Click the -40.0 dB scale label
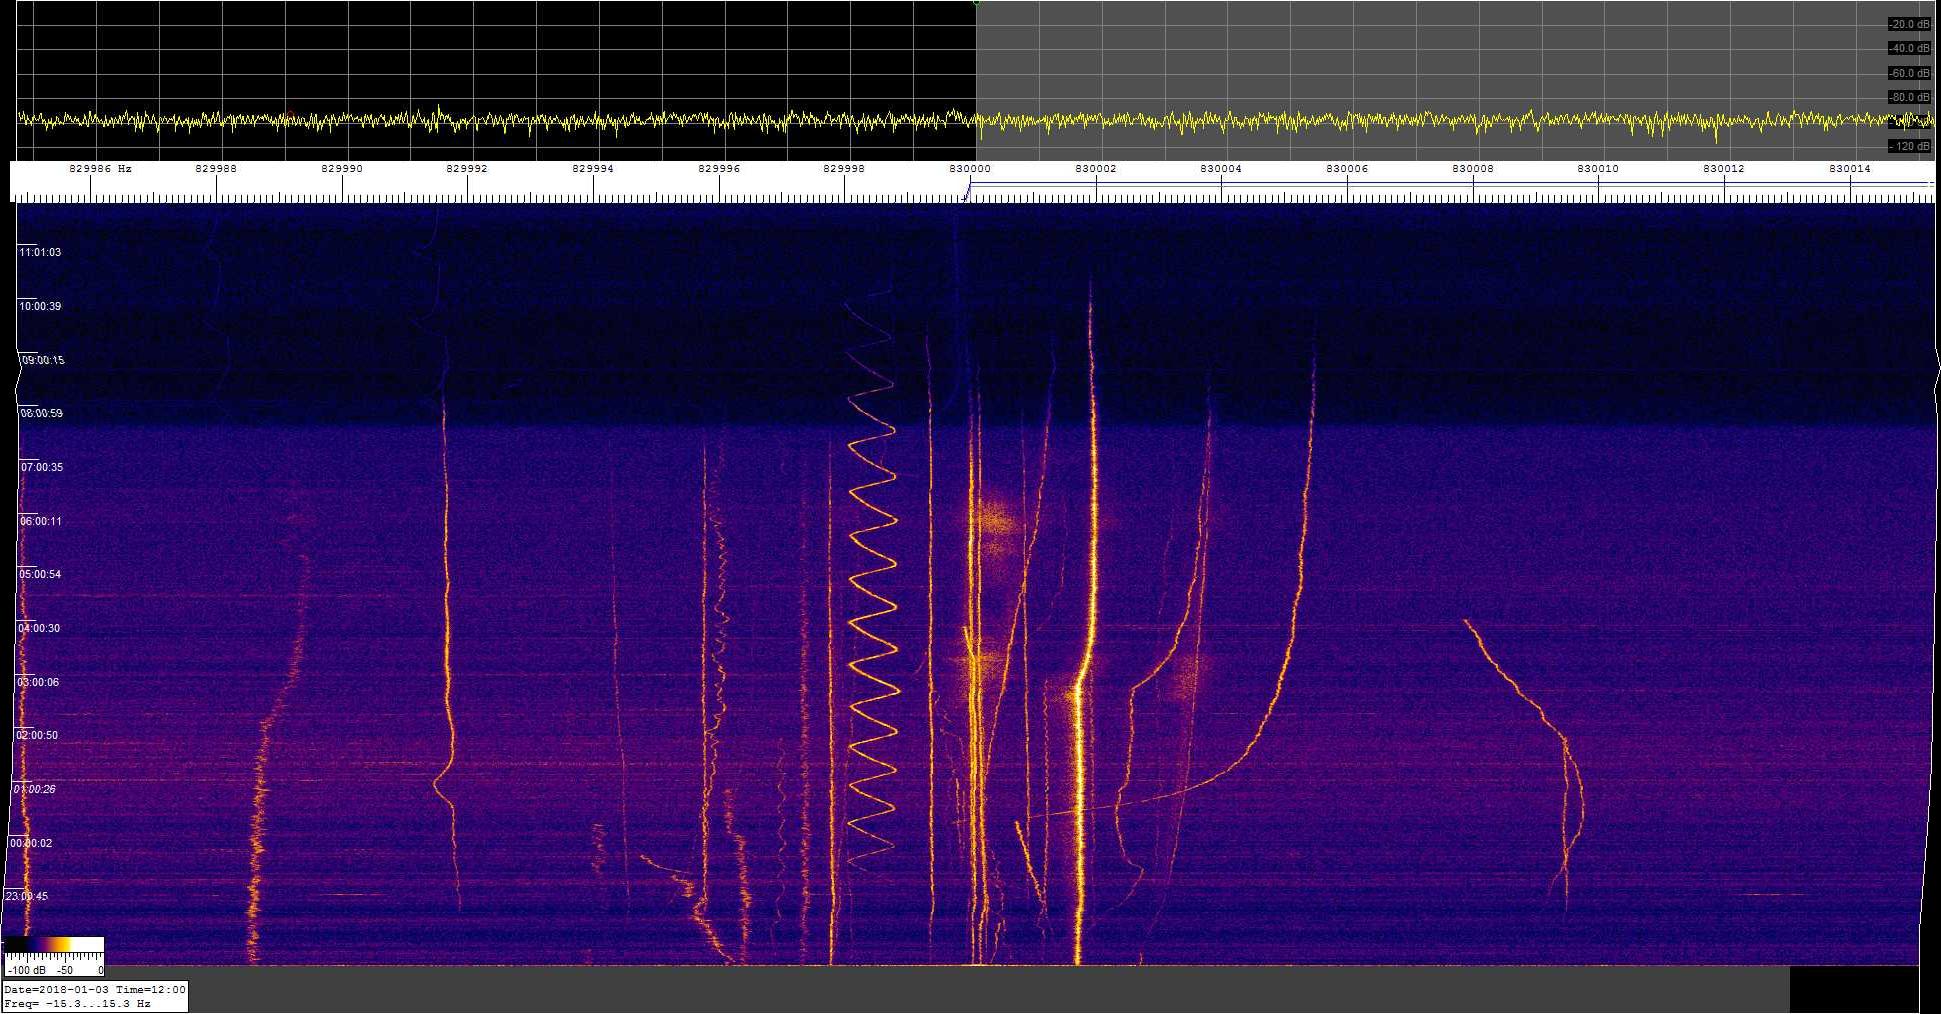This screenshot has height=1014, width=1941. click(x=1909, y=48)
